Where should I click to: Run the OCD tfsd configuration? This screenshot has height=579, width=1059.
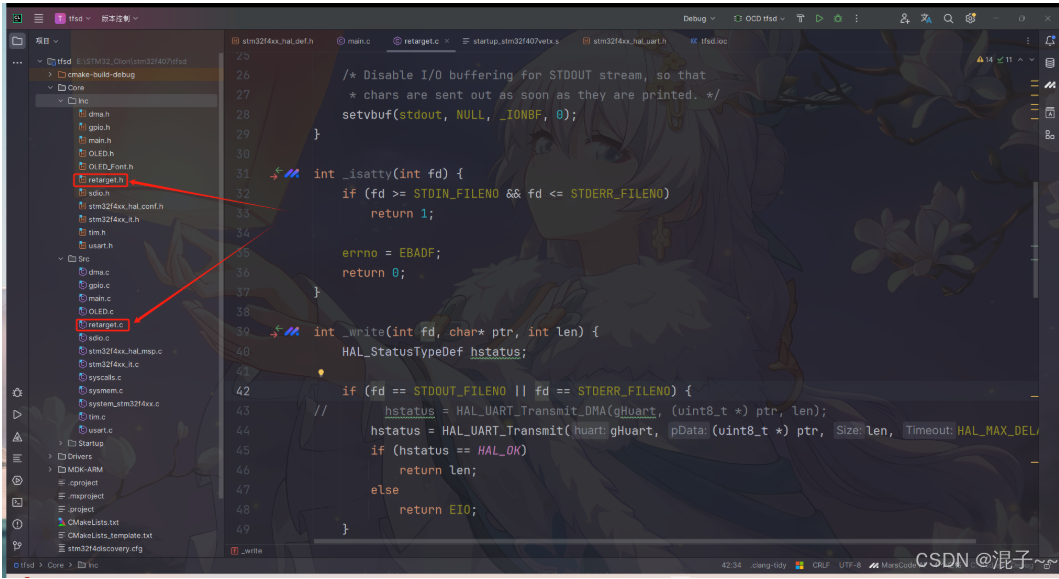(x=819, y=18)
